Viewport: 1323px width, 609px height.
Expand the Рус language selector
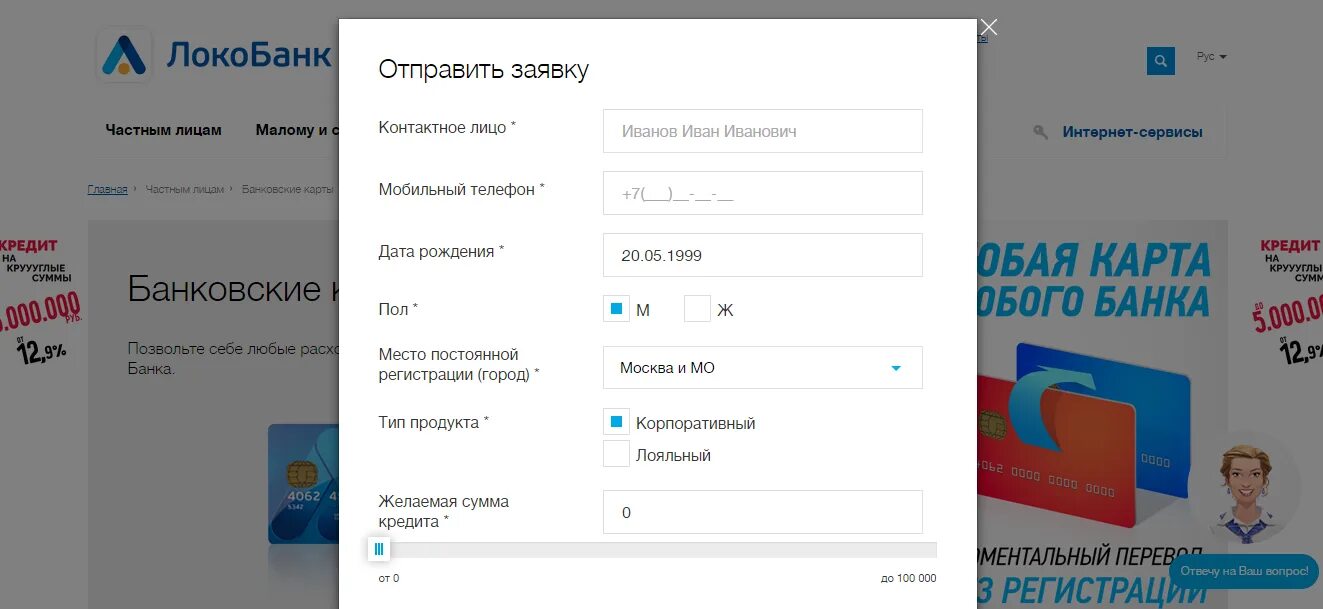(x=1211, y=57)
